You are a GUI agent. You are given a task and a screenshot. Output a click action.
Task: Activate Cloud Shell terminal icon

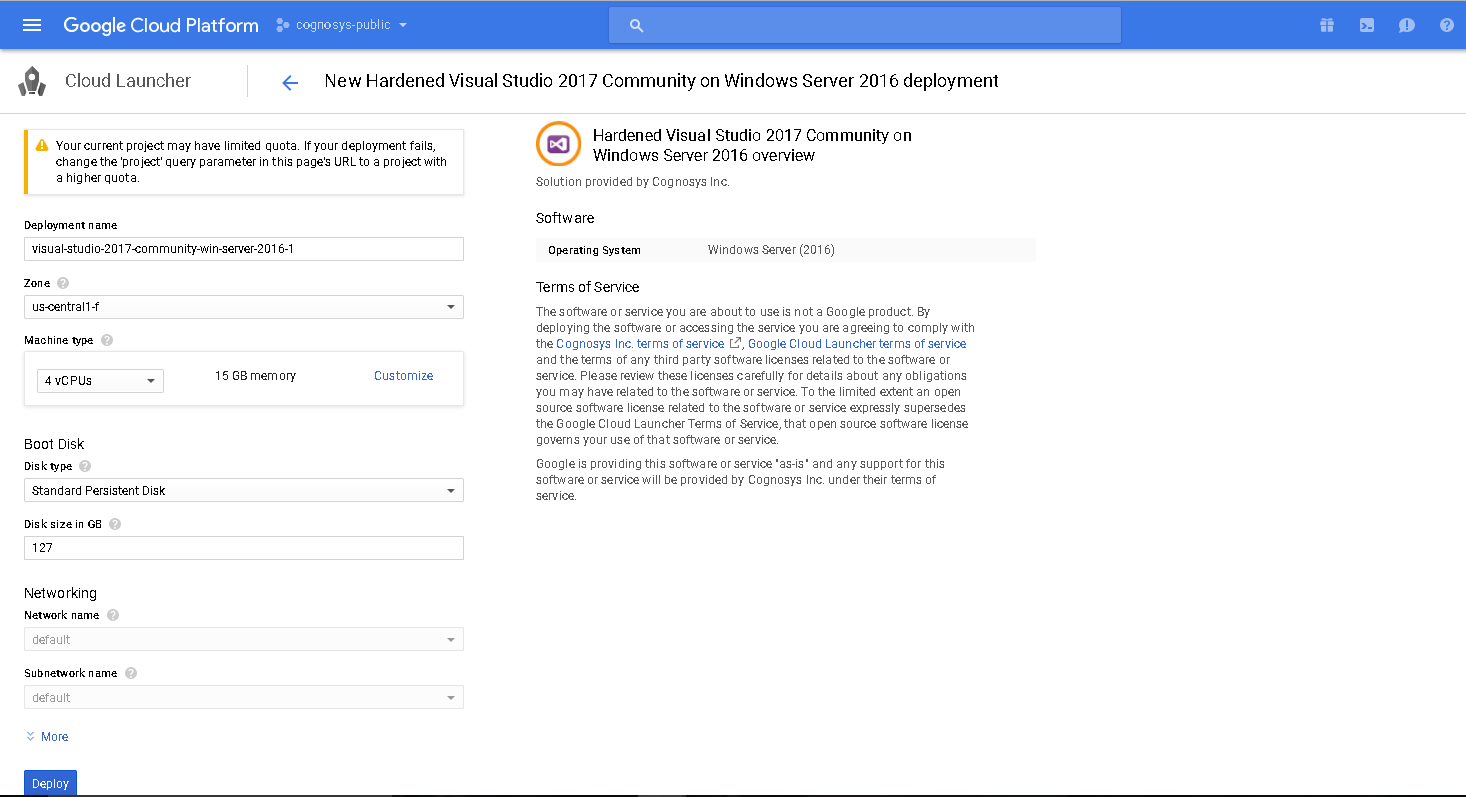pyautogui.click(x=1367, y=25)
